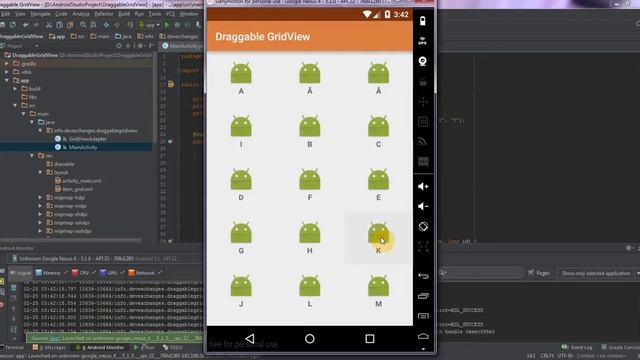Expand the mipmap-mdpi folder
This screenshot has height=360, width=640.
40,206
